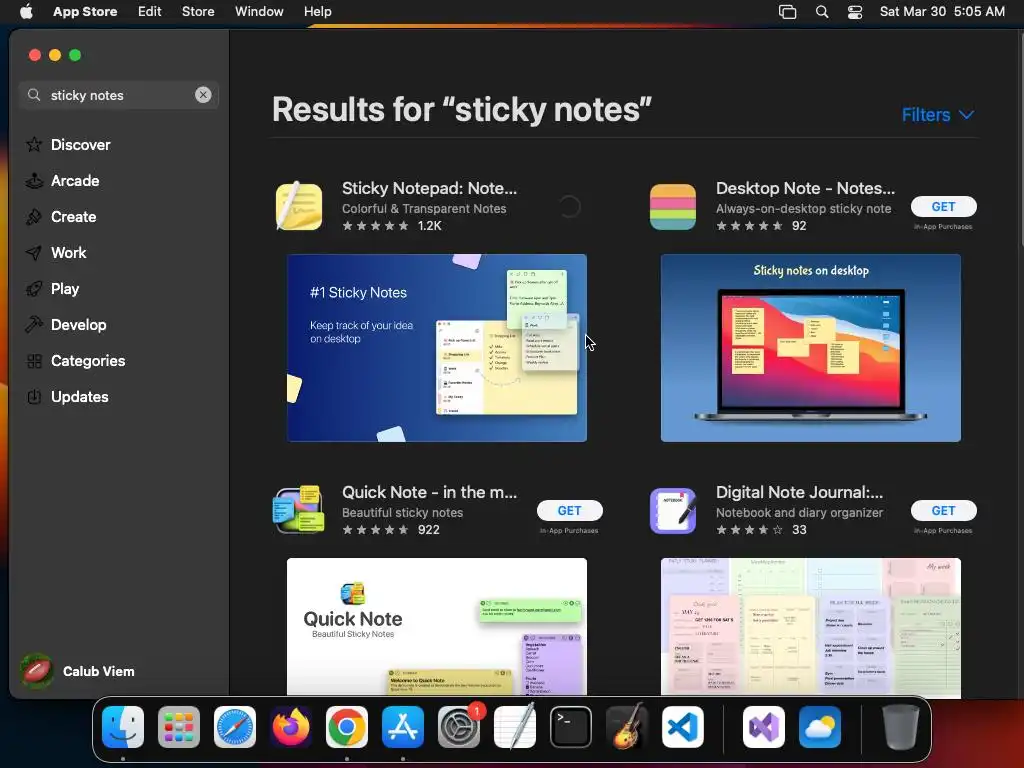Viewport: 1024px width, 768px height.
Task: Launch GarageBand from the Dock
Action: pos(627,727)
